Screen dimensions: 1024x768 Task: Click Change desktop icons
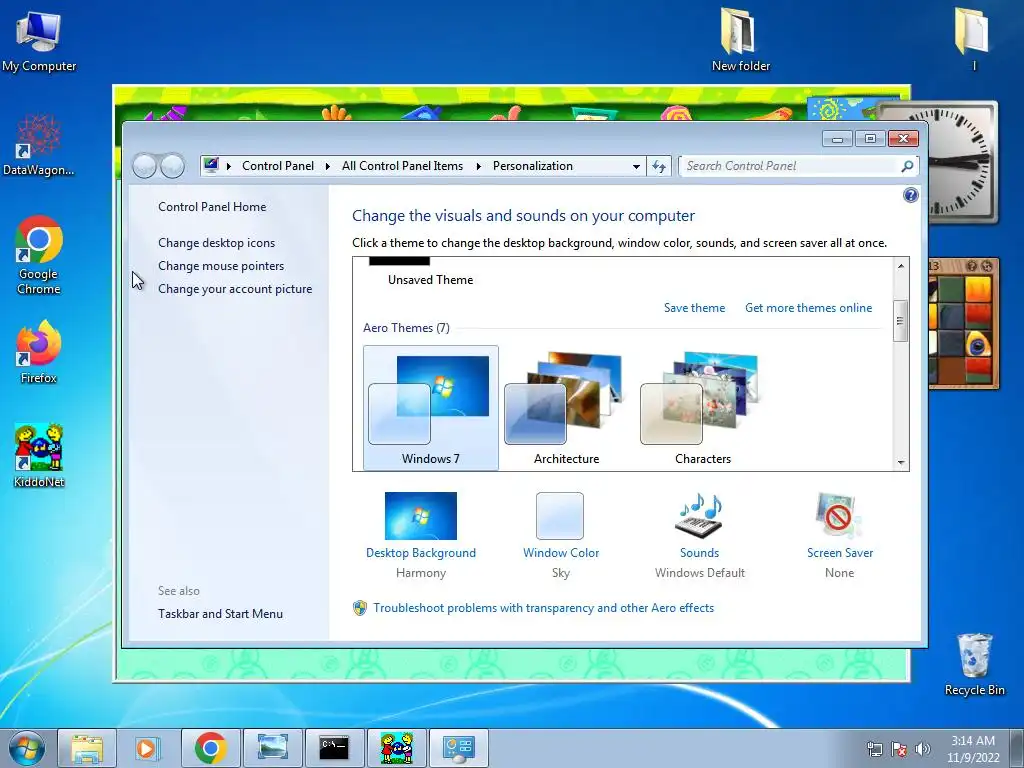click(x=216, y=243)
